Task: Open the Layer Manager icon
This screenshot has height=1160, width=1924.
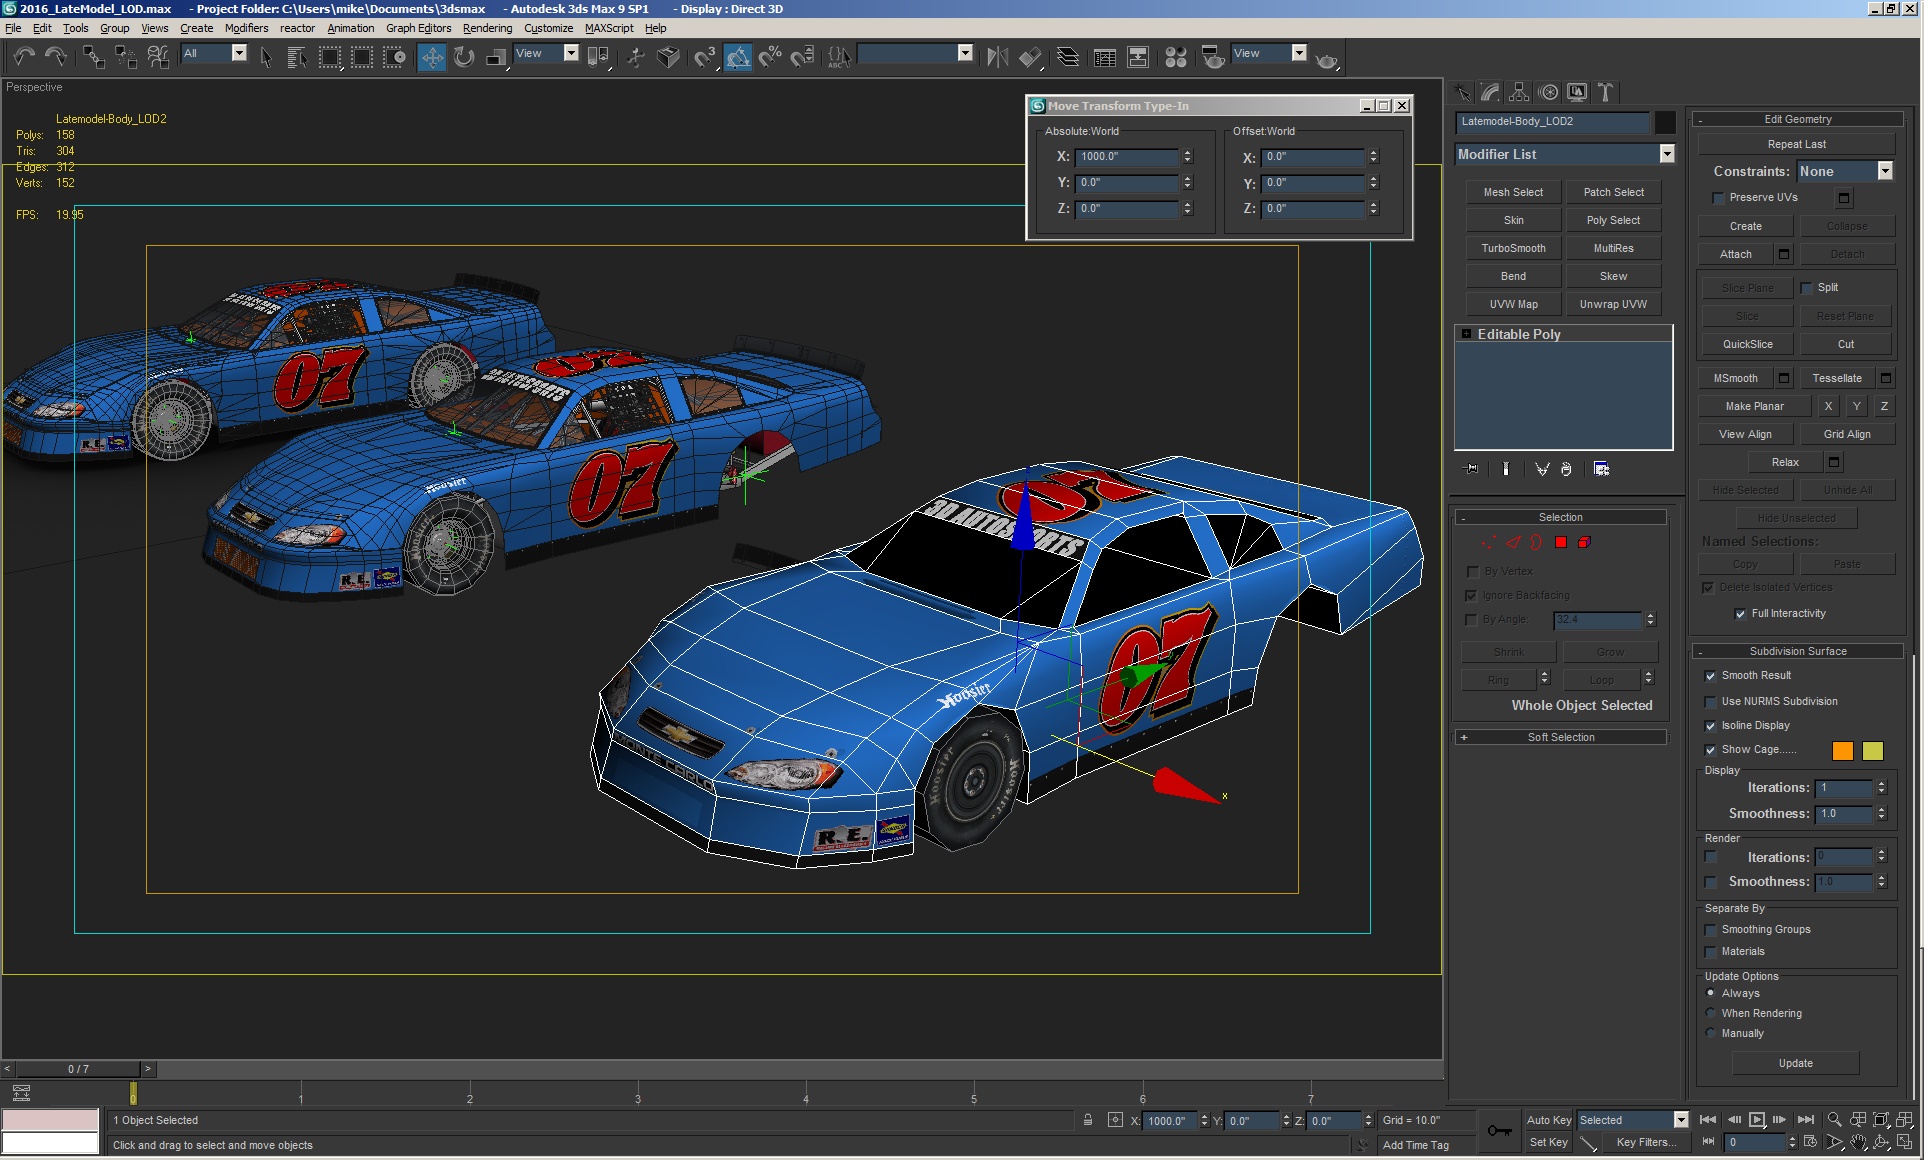Action: tap(1068, 57)
